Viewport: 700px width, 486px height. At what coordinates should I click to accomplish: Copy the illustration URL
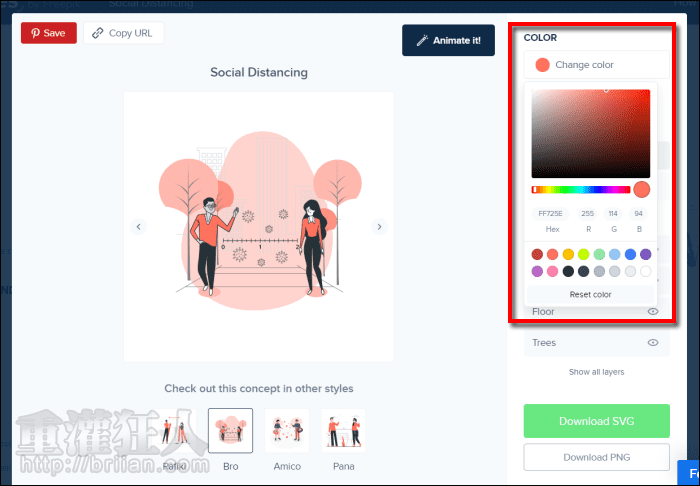tap(121, 33)
